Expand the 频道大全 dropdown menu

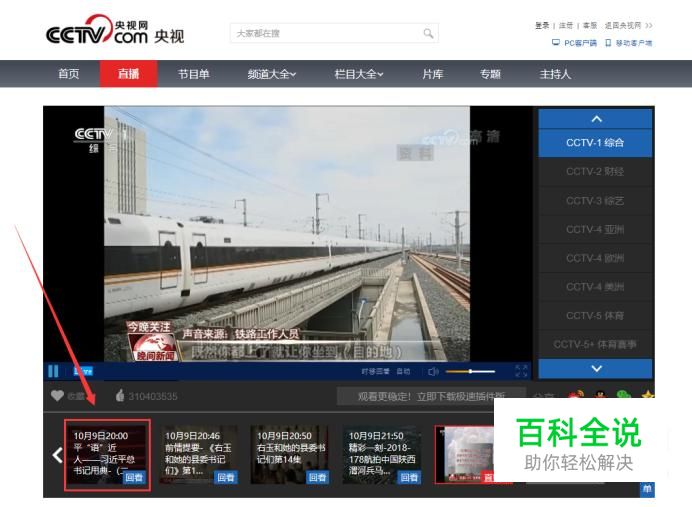271,74
